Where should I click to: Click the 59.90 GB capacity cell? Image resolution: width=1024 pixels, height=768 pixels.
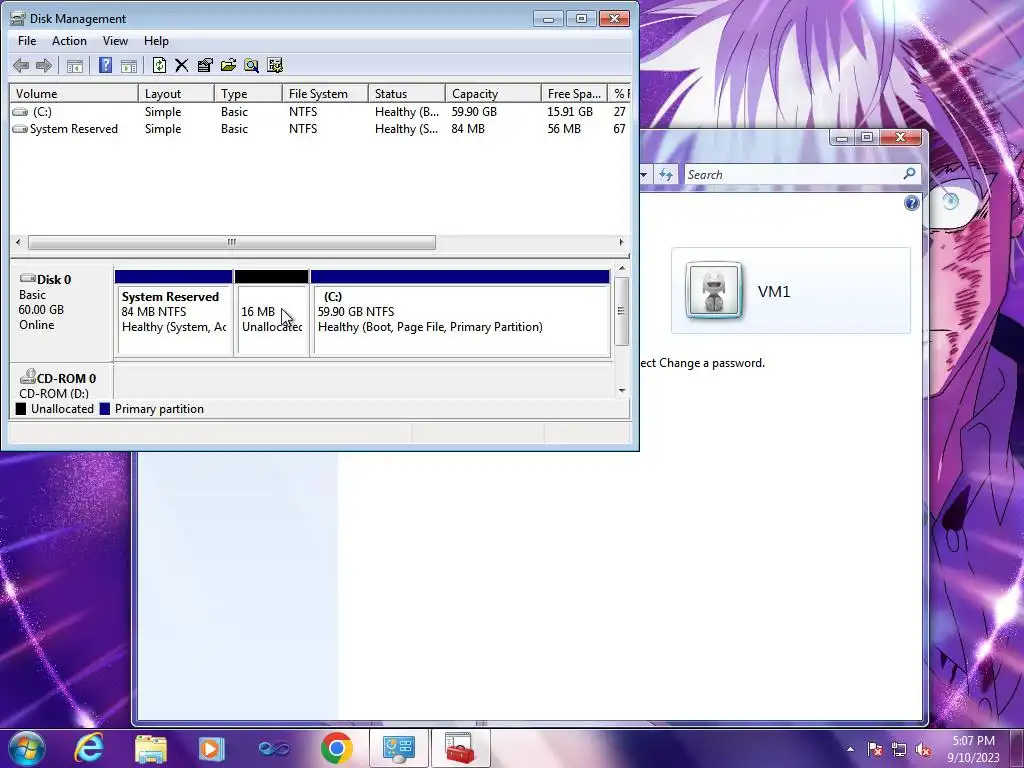point(474,112)
